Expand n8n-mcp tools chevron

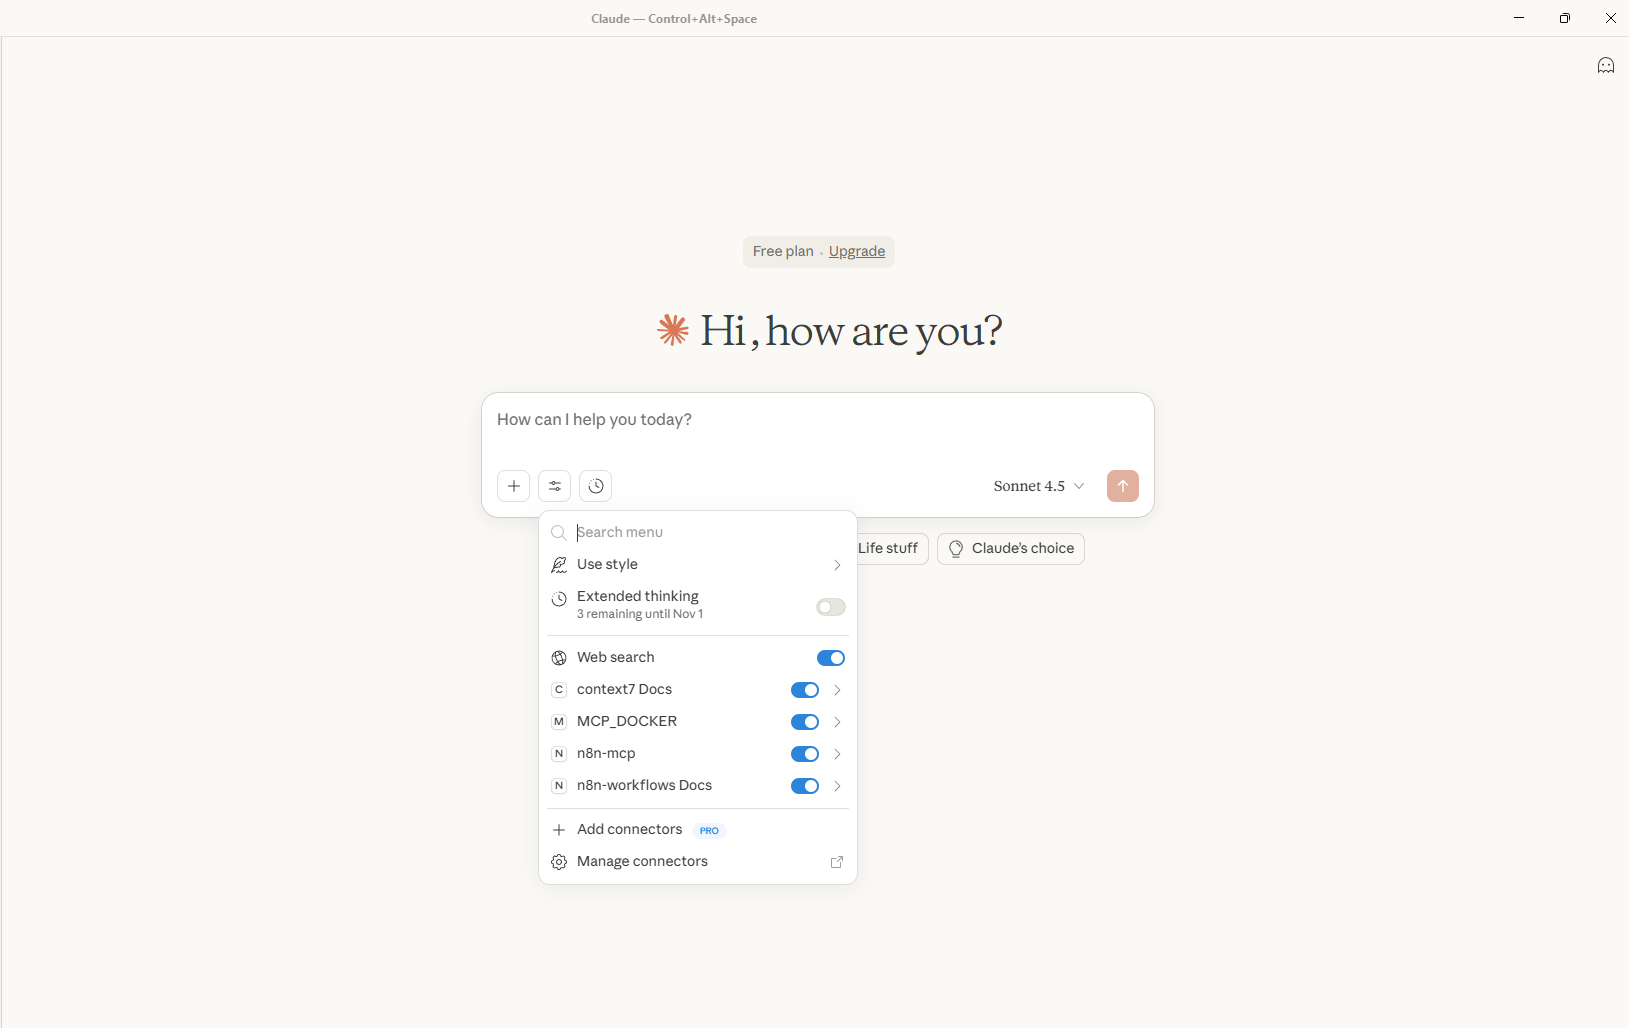837,754
